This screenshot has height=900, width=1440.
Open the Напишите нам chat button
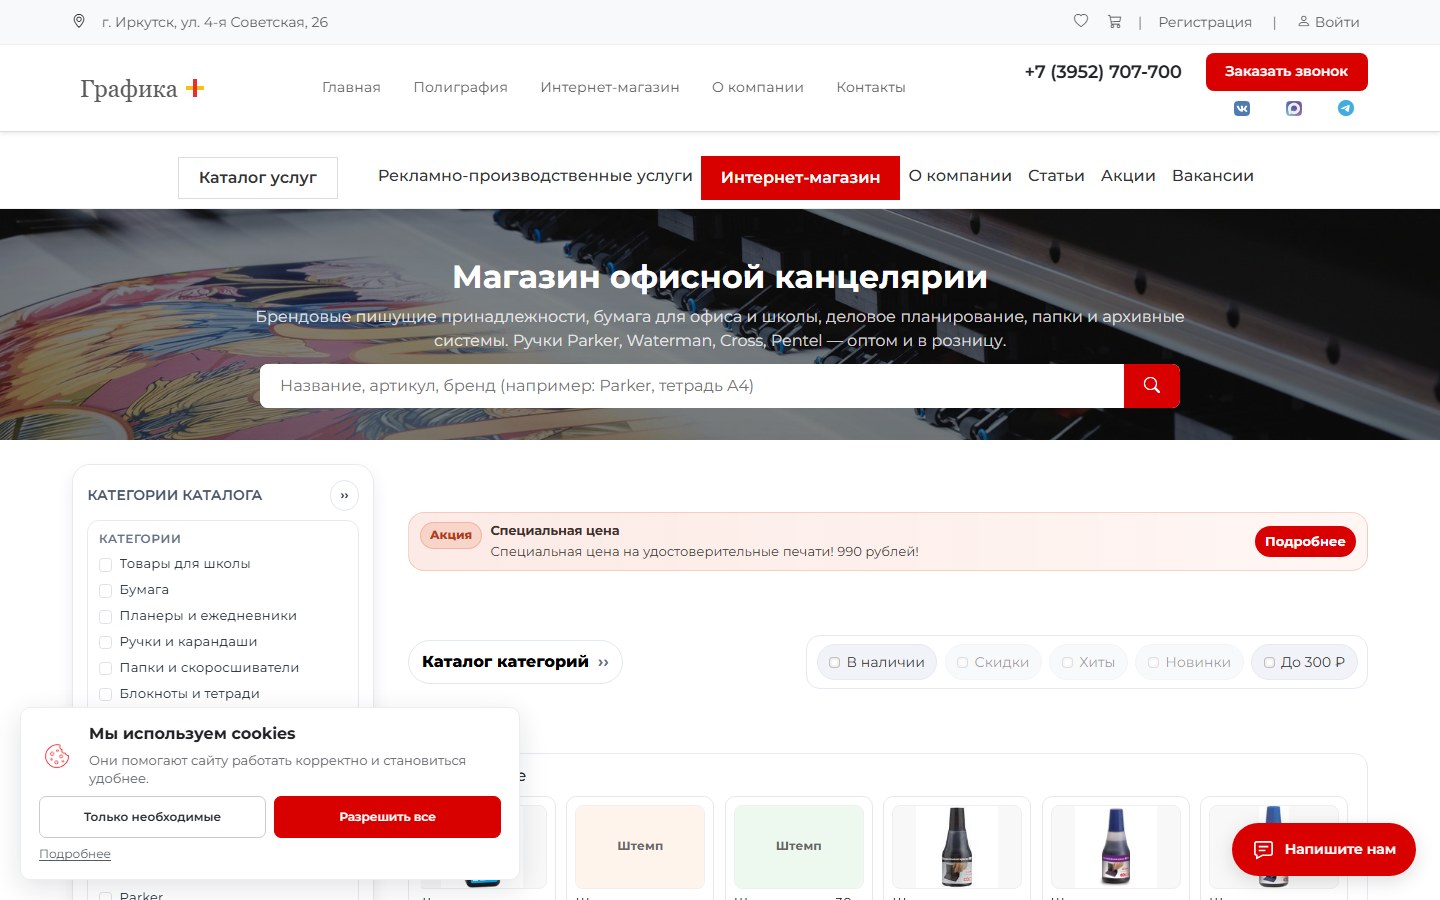(1324, 849)
